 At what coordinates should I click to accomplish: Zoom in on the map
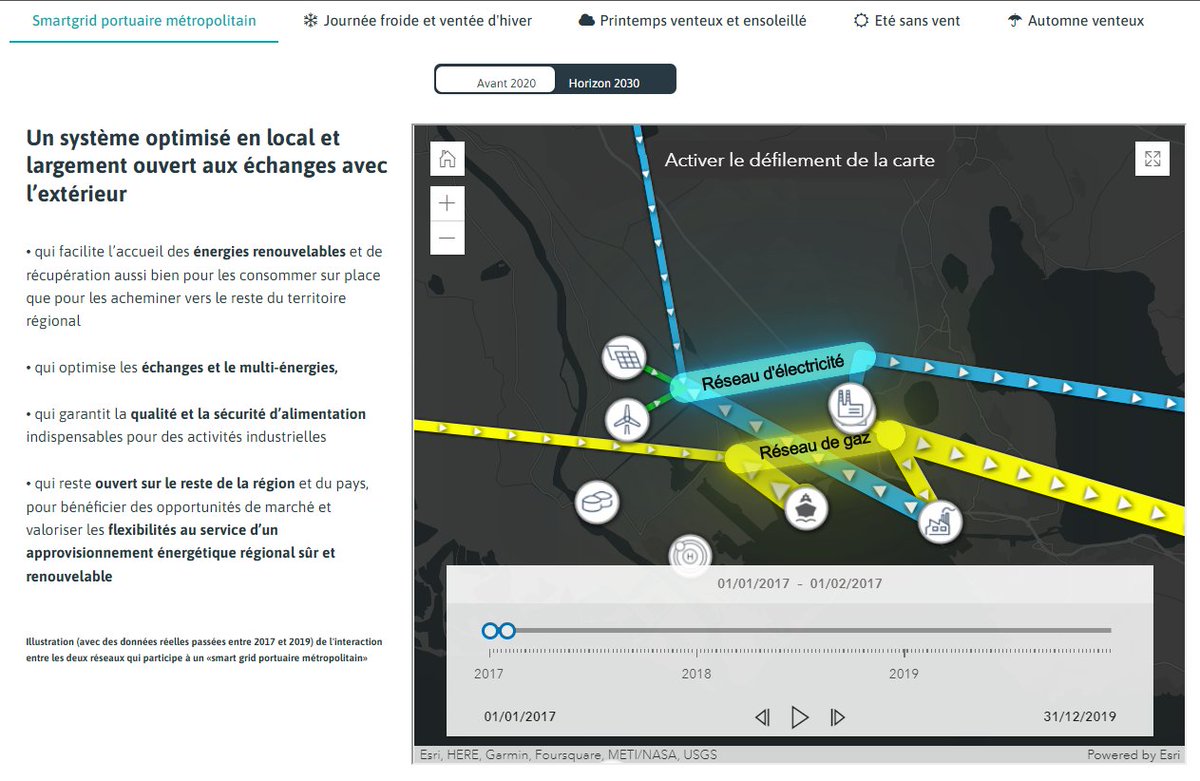coord(447,203)
